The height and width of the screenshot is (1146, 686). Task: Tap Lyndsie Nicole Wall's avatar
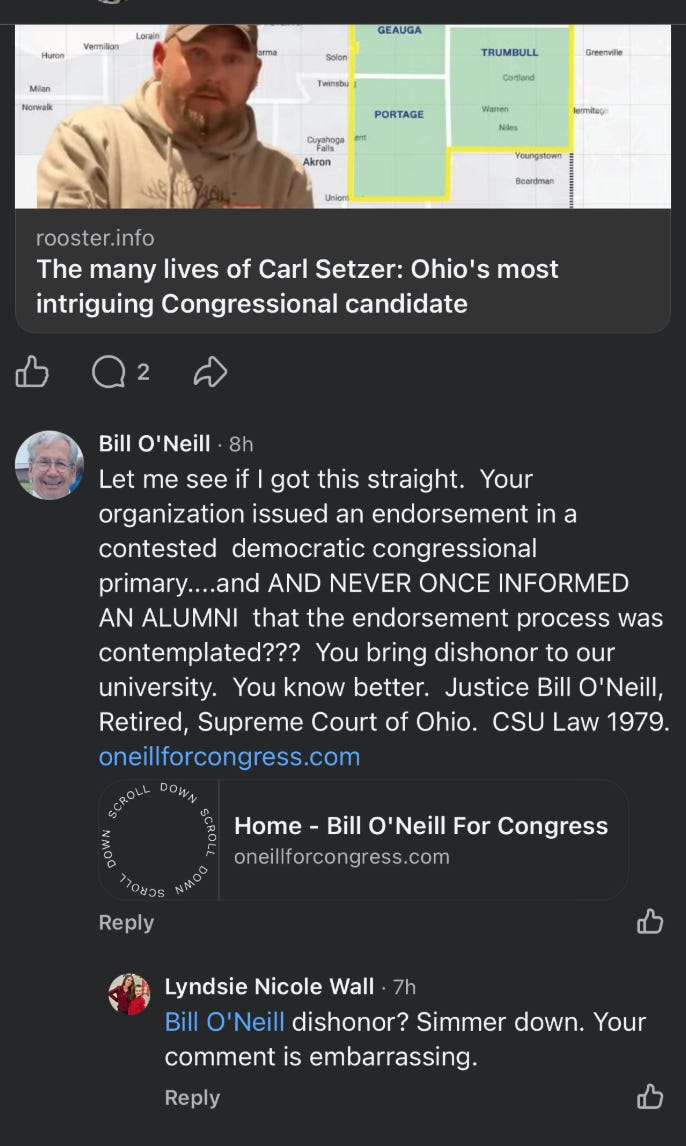coord(129,994)
